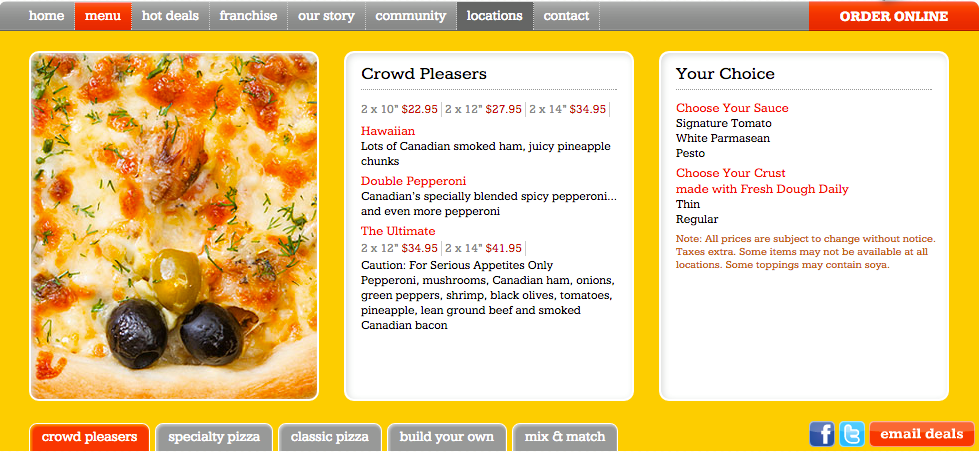Switch to the specialty pizza tab

(x=214, y=437)
